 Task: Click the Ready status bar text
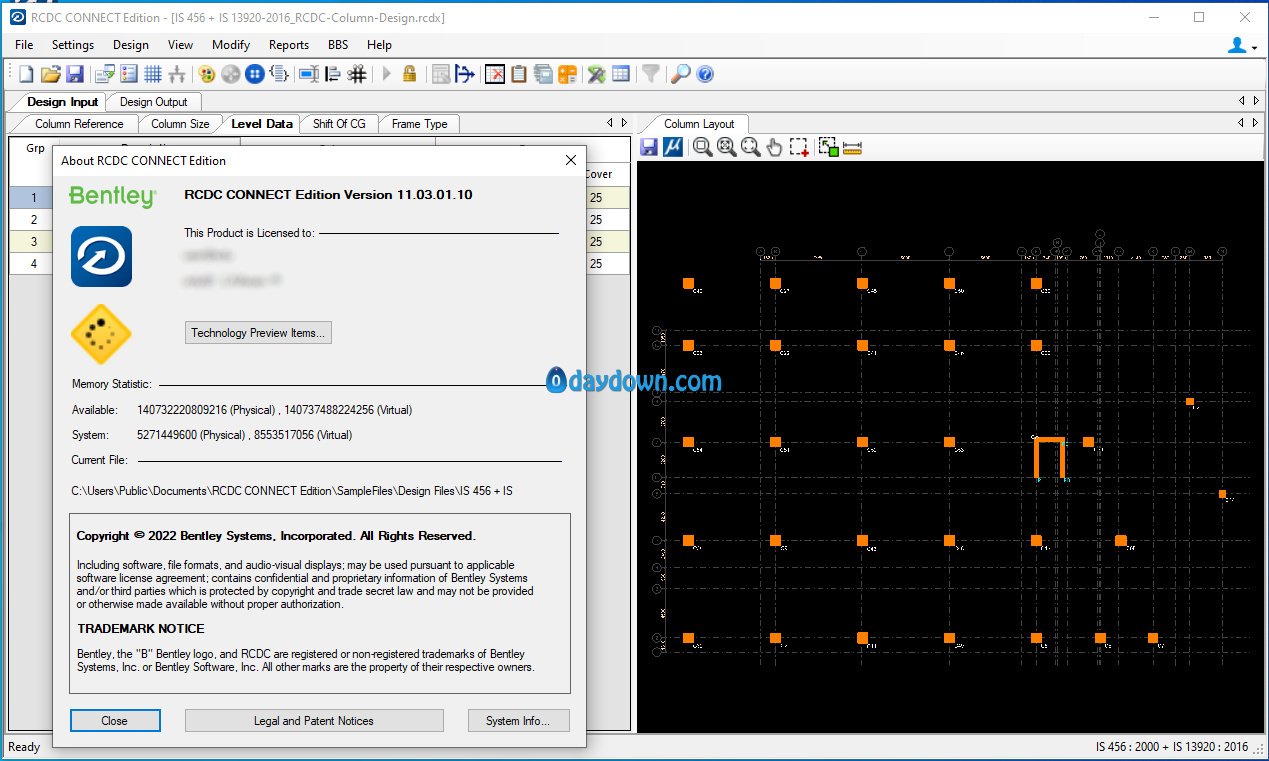tap(24, 747)
